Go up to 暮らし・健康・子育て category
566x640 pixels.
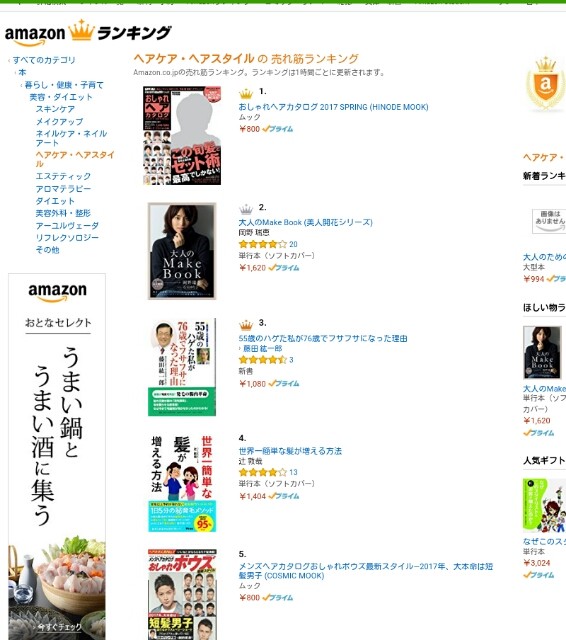tap(64, 85)
